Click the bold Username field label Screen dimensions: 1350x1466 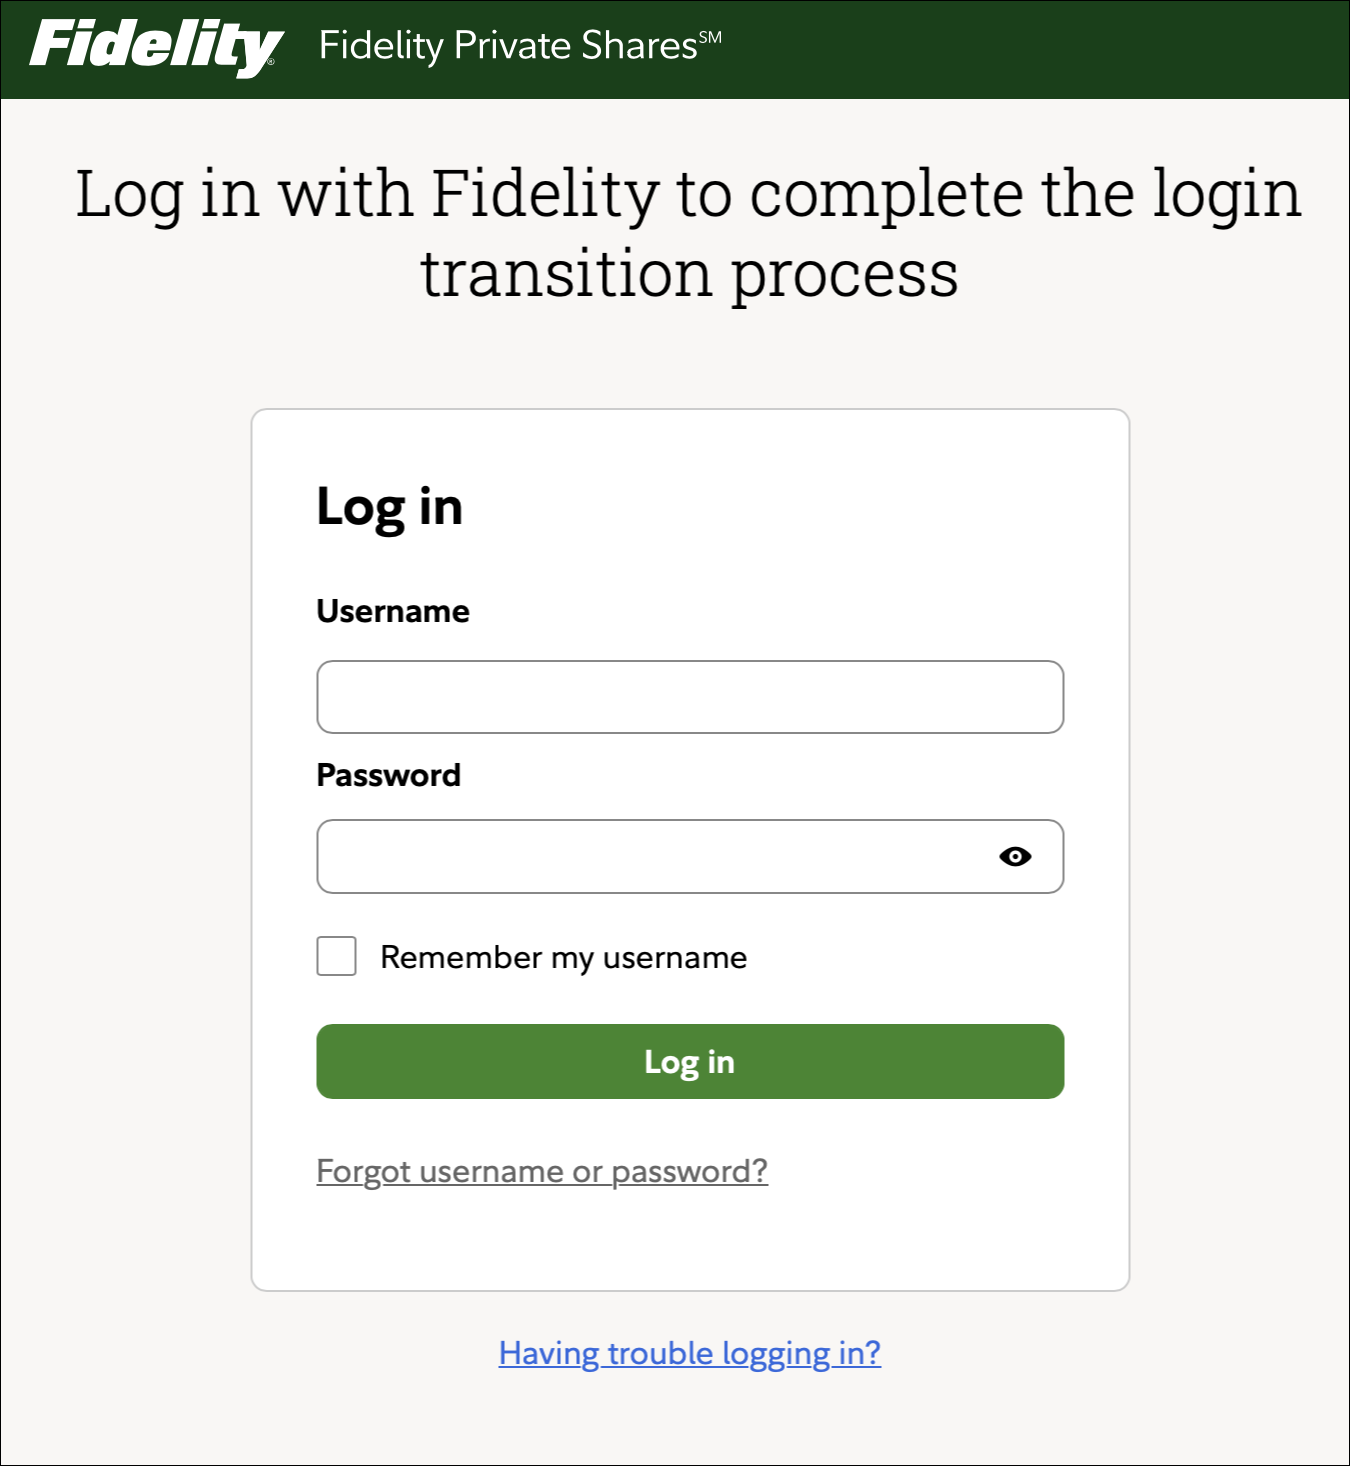(x=392, y=611)
